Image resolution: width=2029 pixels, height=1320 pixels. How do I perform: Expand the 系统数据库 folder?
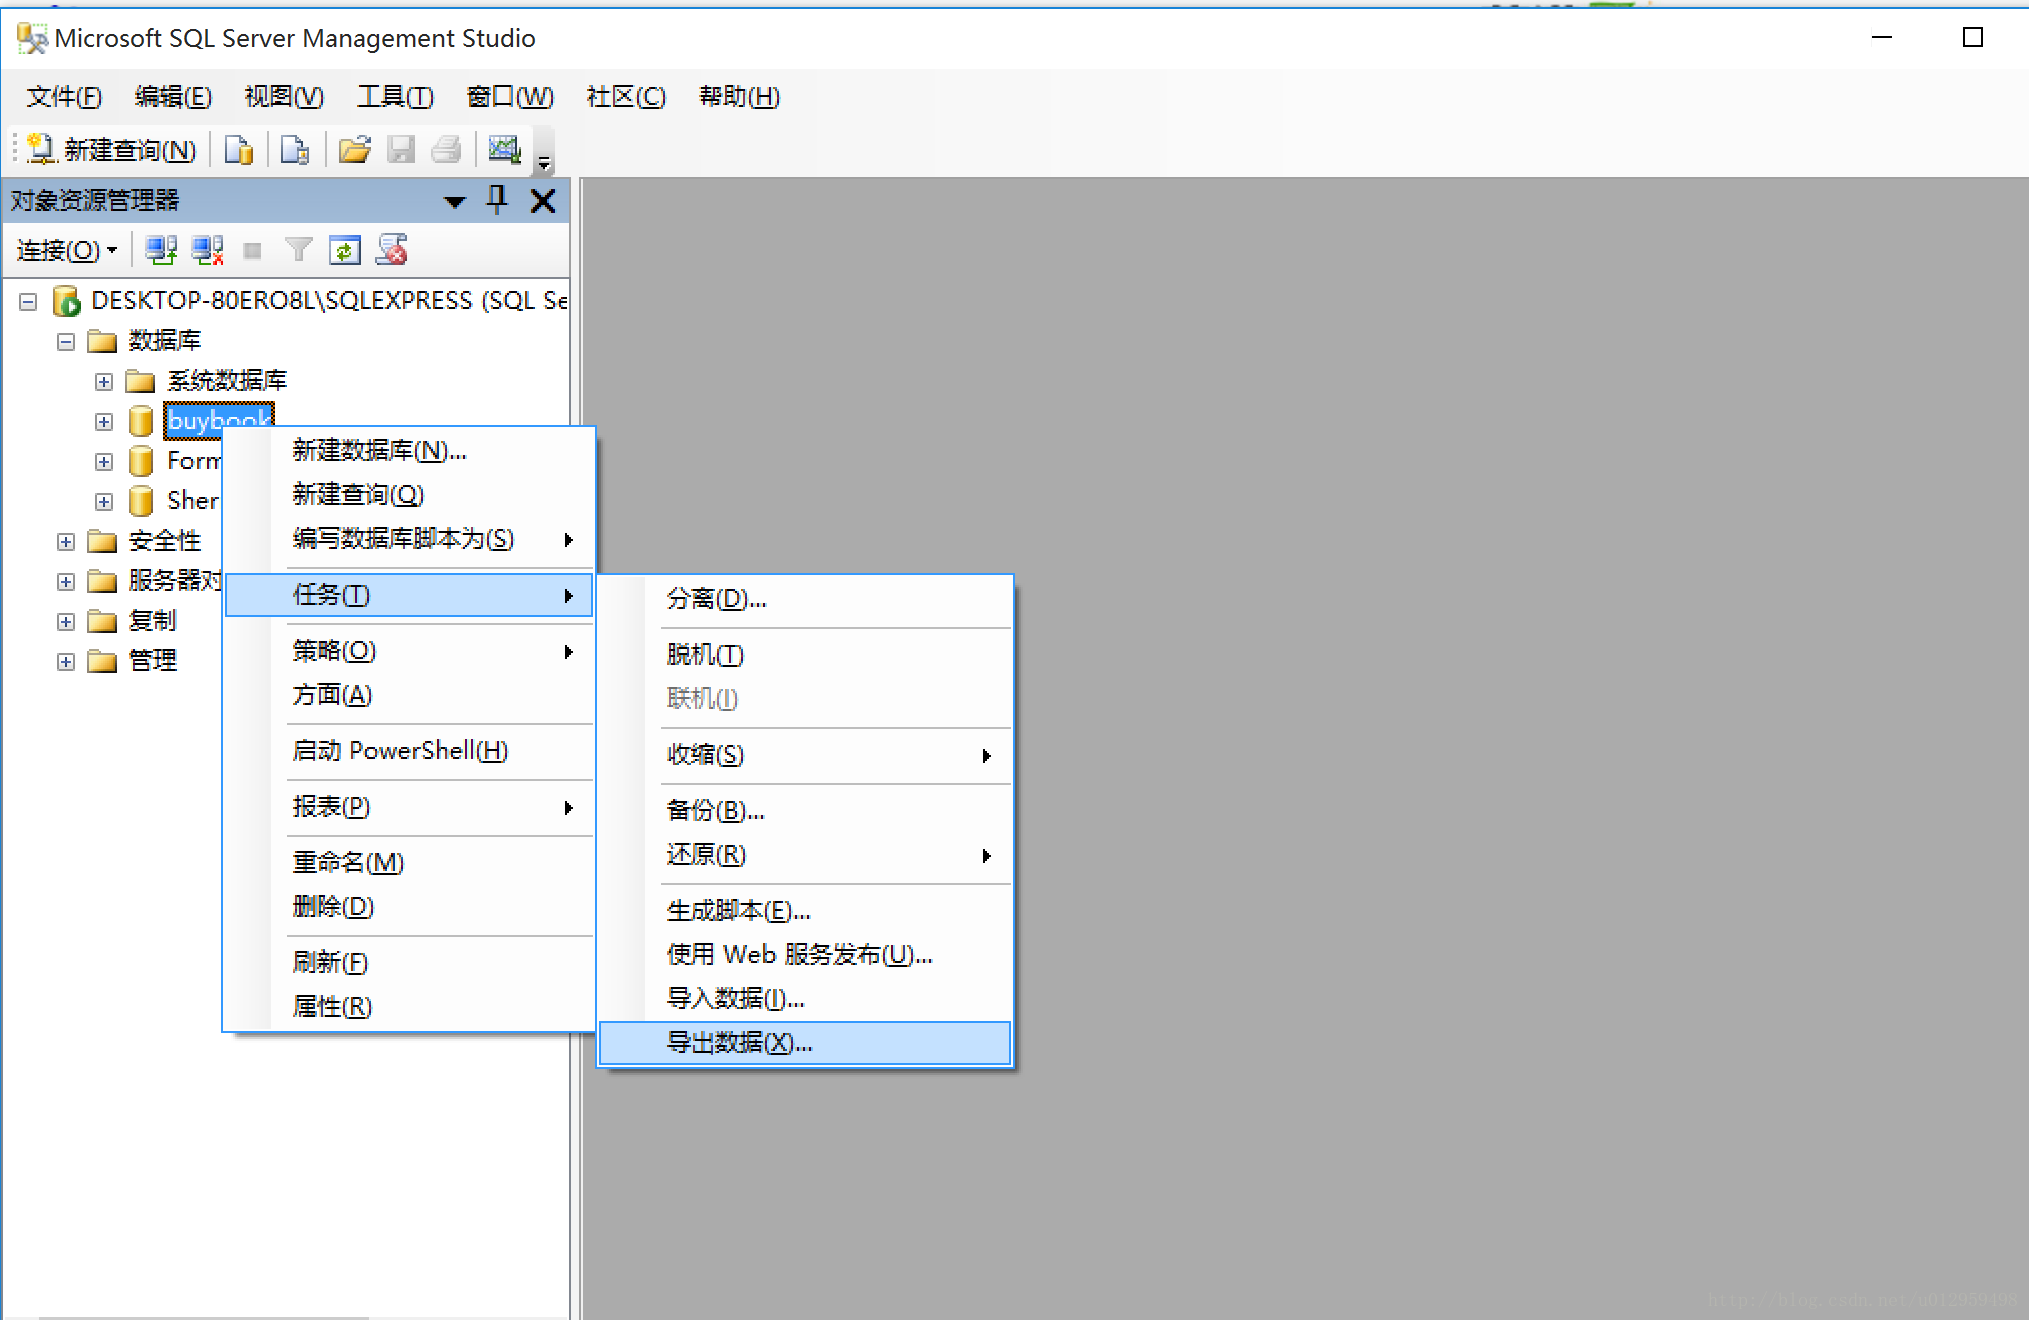(x=104, y=382)
